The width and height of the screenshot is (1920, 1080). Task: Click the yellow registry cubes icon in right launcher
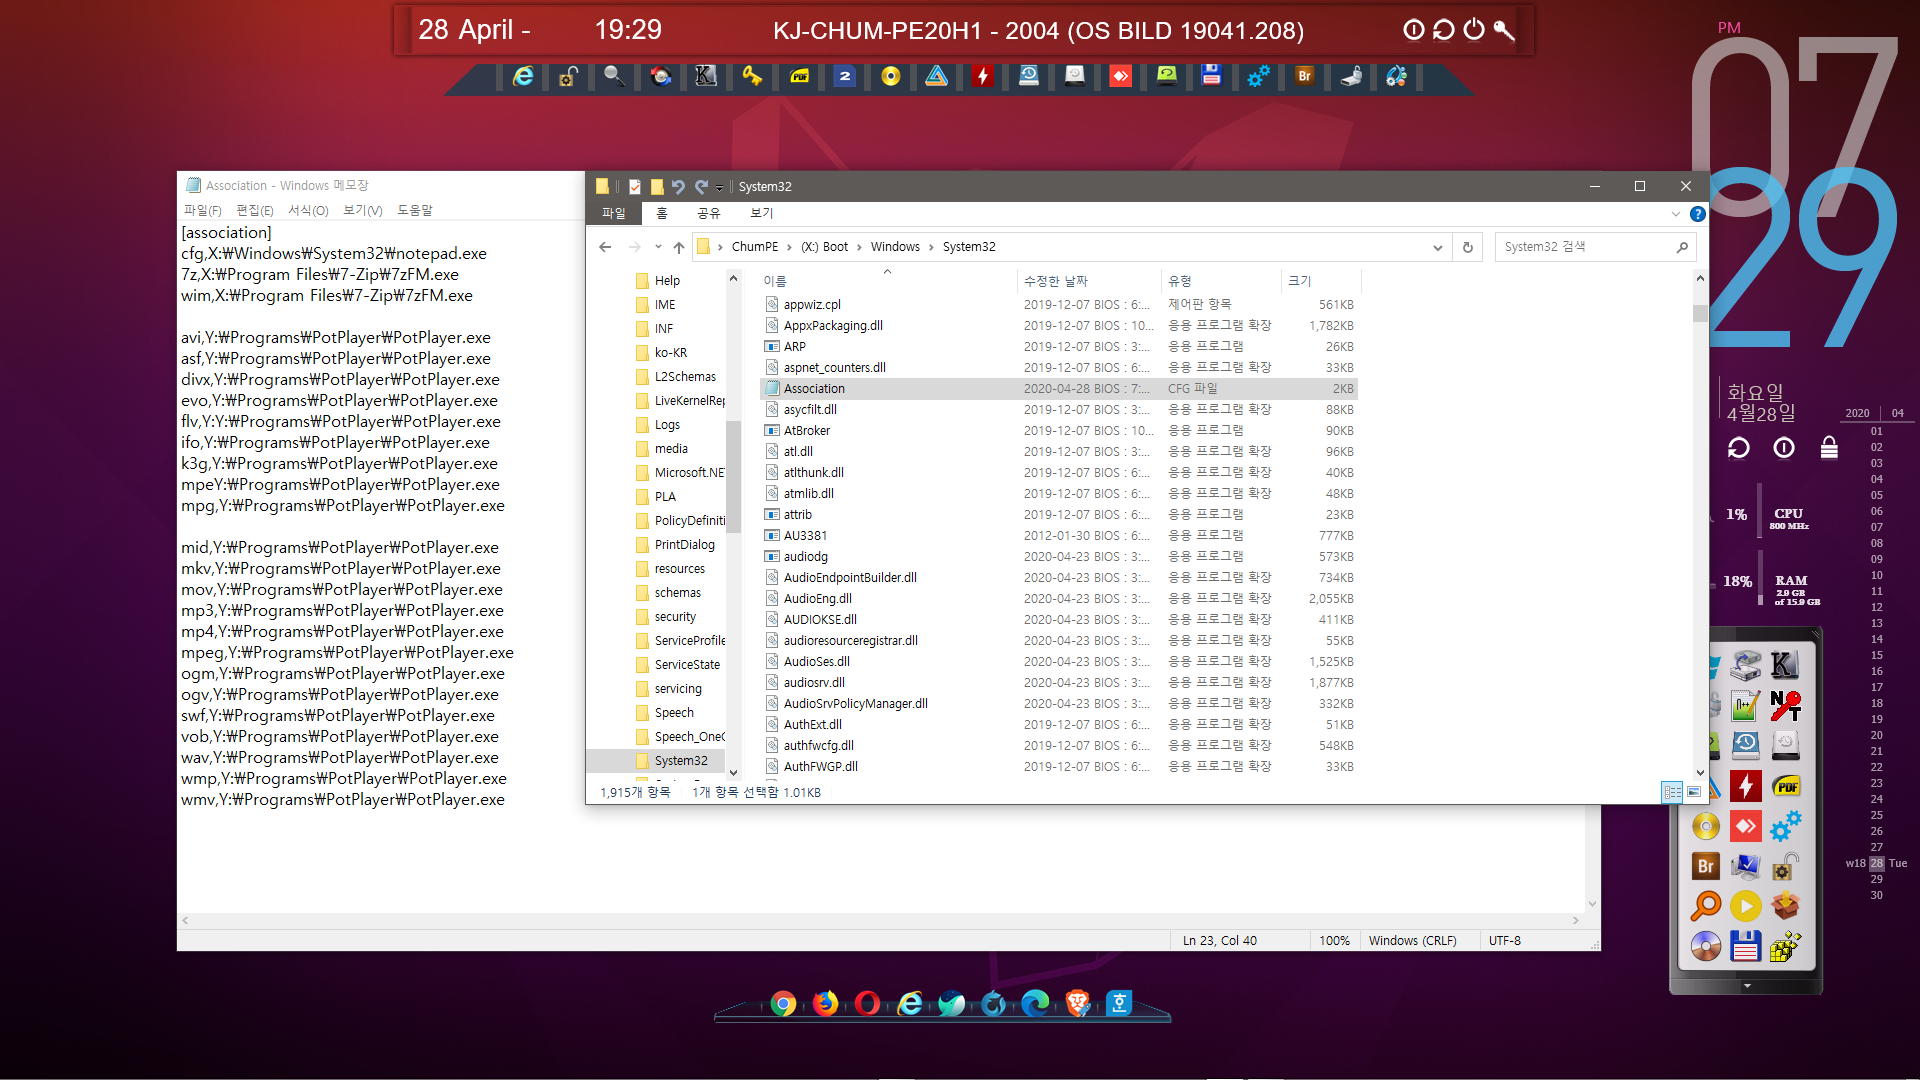point(1785,946)
